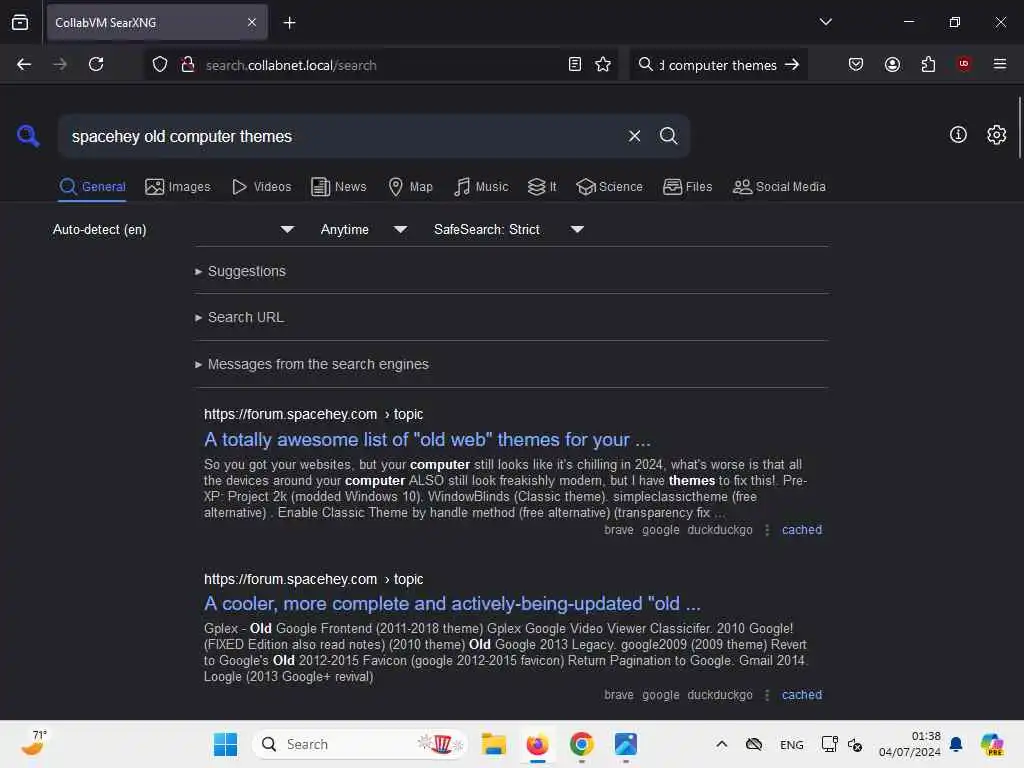Switch to the Science category
1024x768 pixels.
click(609, 187)
